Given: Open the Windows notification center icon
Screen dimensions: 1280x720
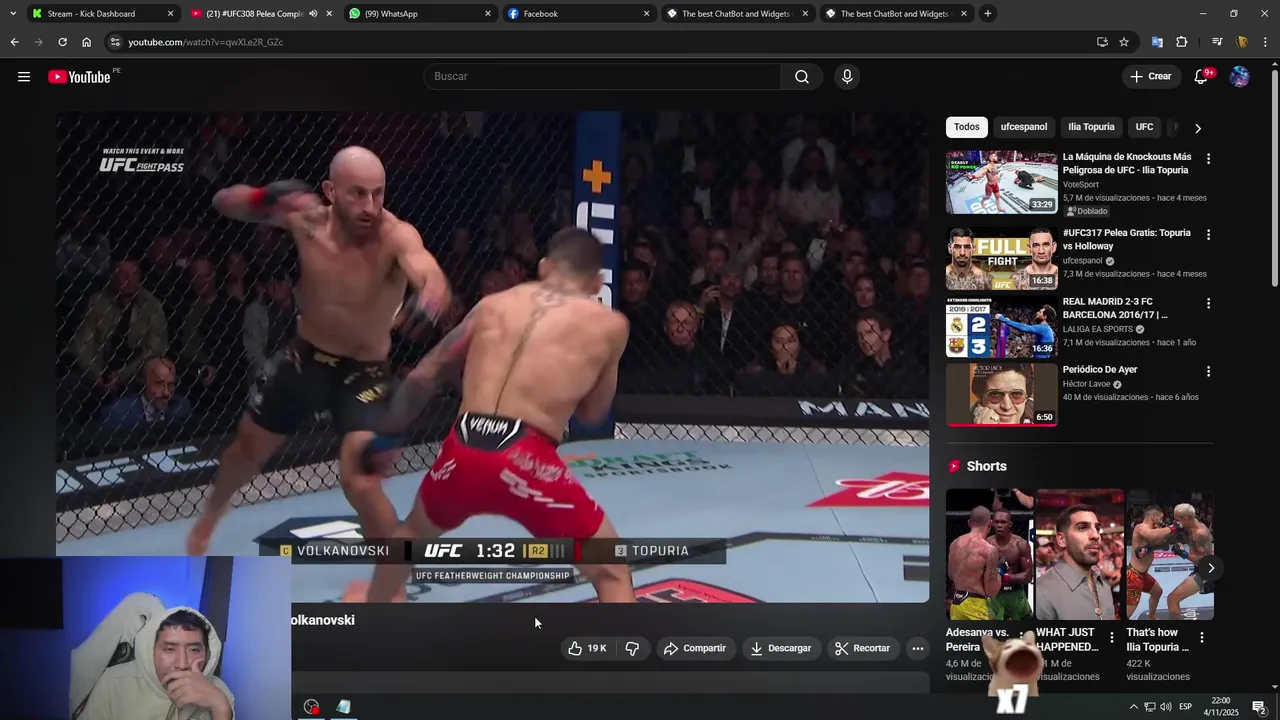Looking at the screenshot, I should [1259, 707].
